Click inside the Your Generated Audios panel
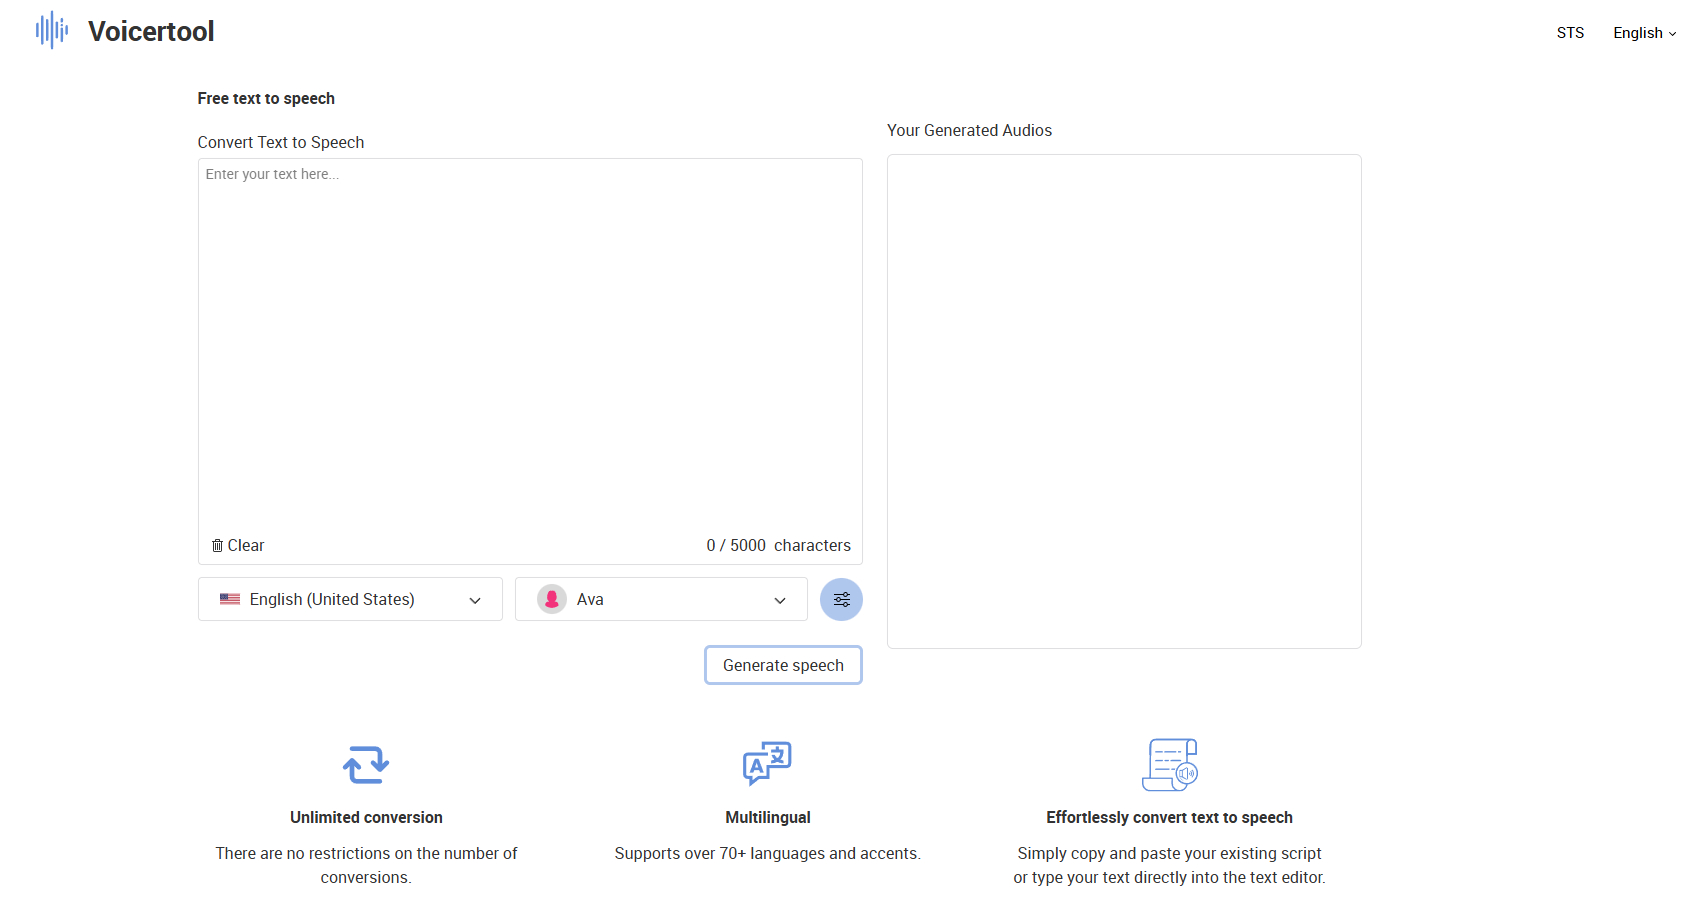The image size is (1689, 908). (x=1124, y=400)
